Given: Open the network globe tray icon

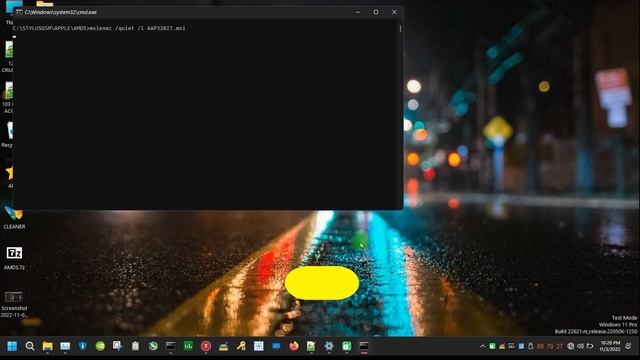Looking at the screenshot, I should [571, 346].
